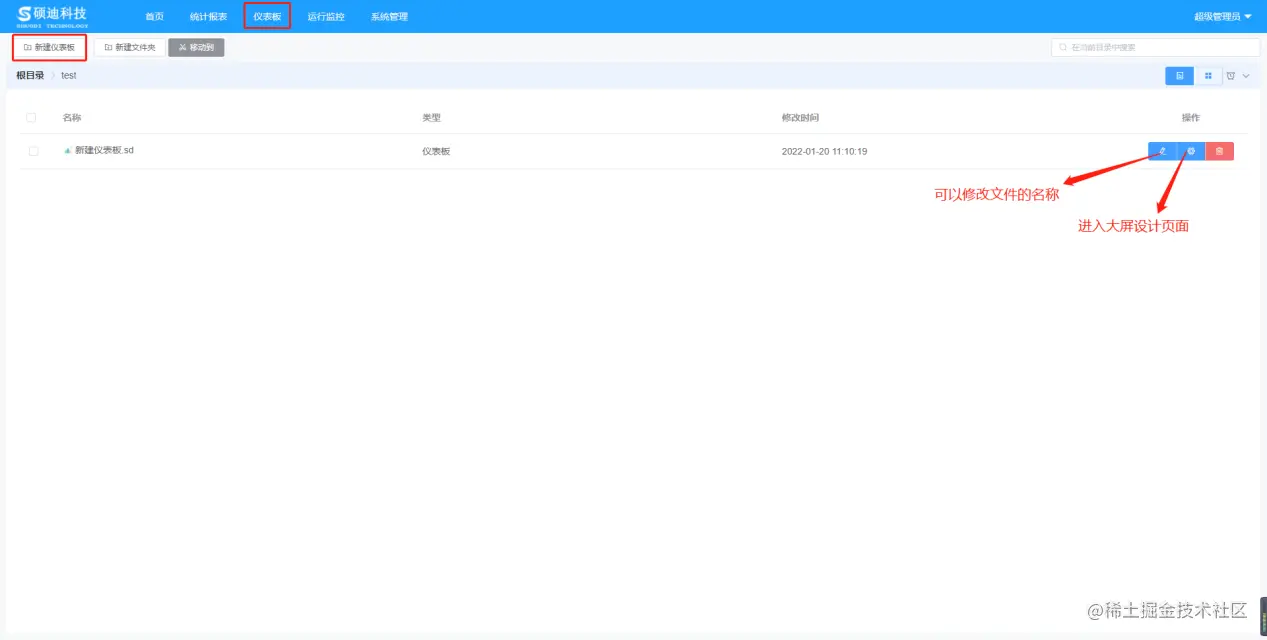This screenshot has height=640, width=1267.
Task: Open the 运行监控 menu item
Action: click(326, 15)
